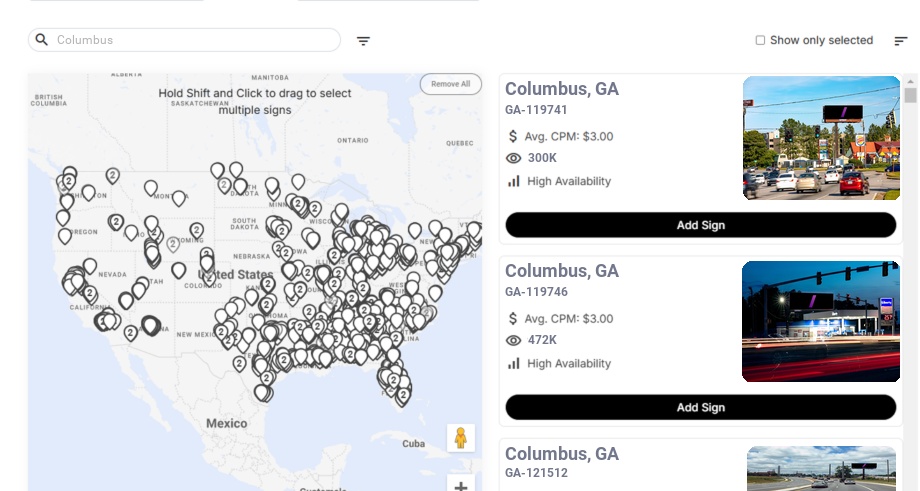Viewport: 920px width, 491px height.
Task: Click the map zoom in plus button
Action: click(461, 485)
